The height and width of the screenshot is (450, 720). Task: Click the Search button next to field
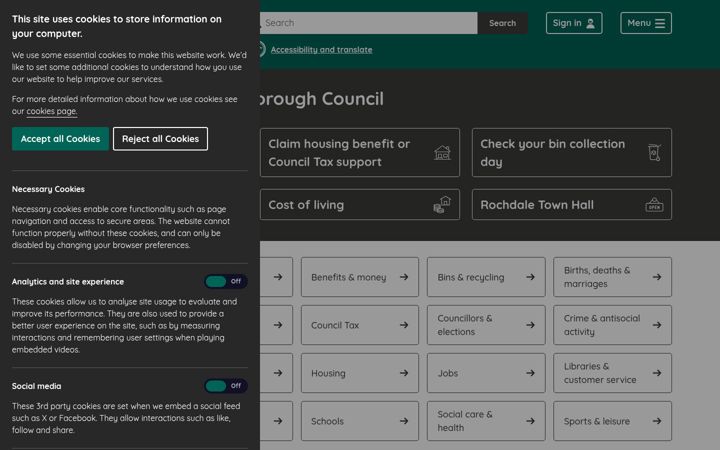pyautogui.click(x=502, y=23)
